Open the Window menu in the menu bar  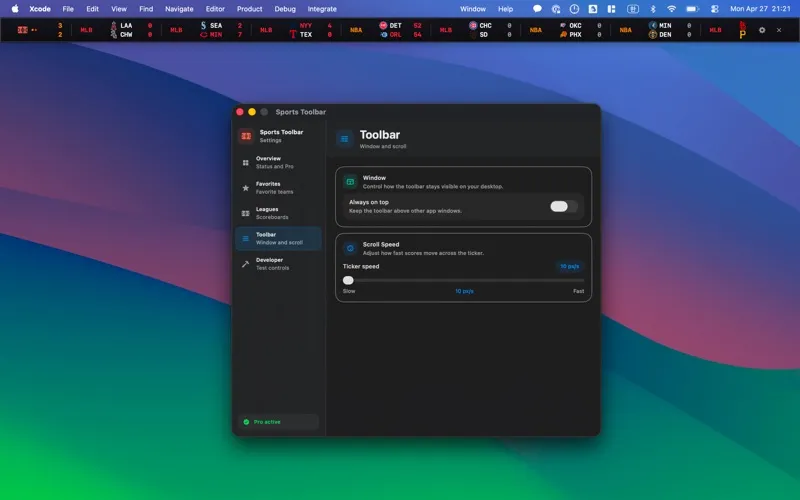tap(473, 9)
